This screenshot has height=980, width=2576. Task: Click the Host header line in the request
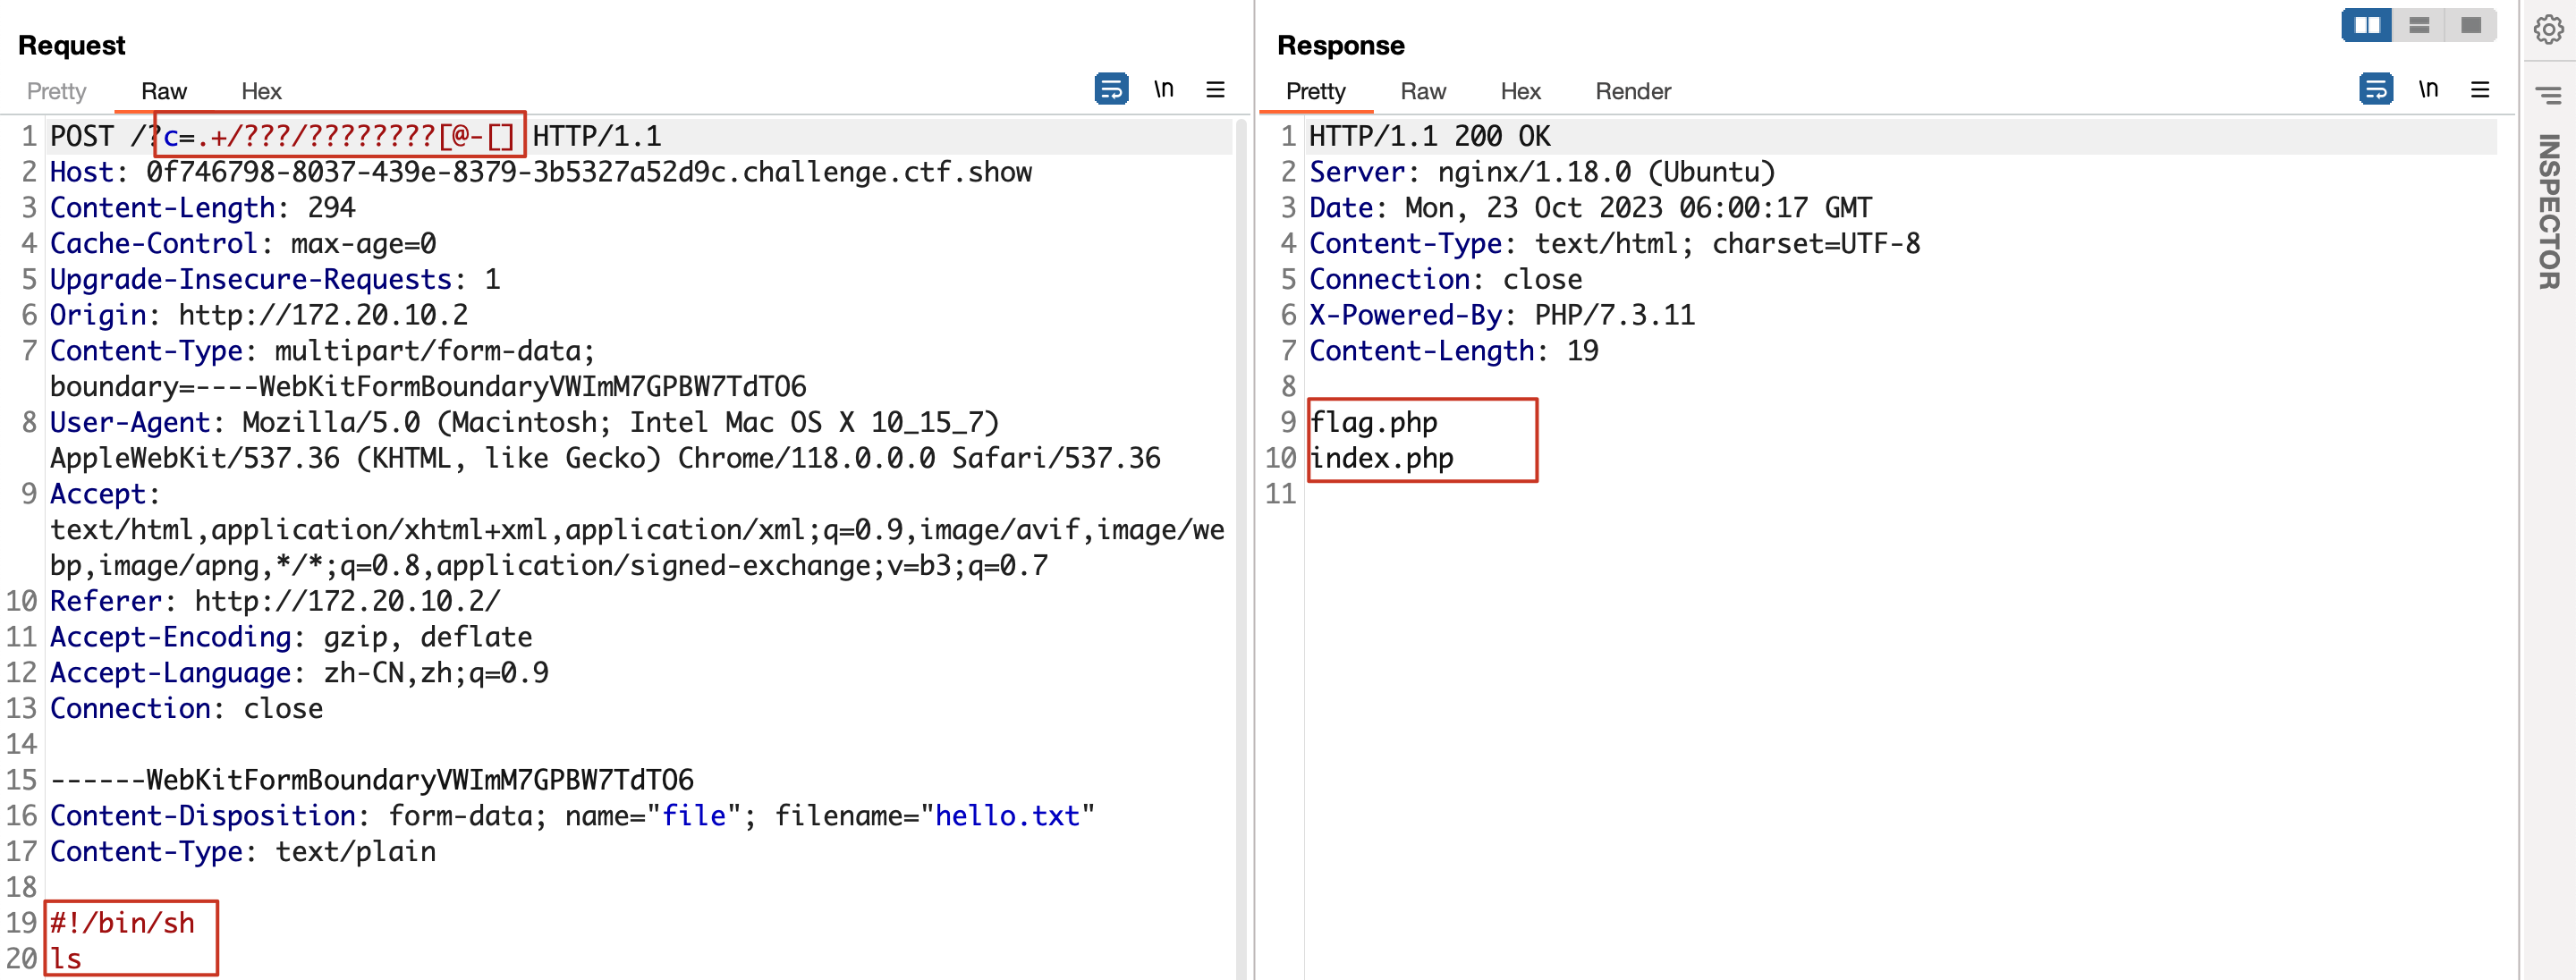point(541,172)
